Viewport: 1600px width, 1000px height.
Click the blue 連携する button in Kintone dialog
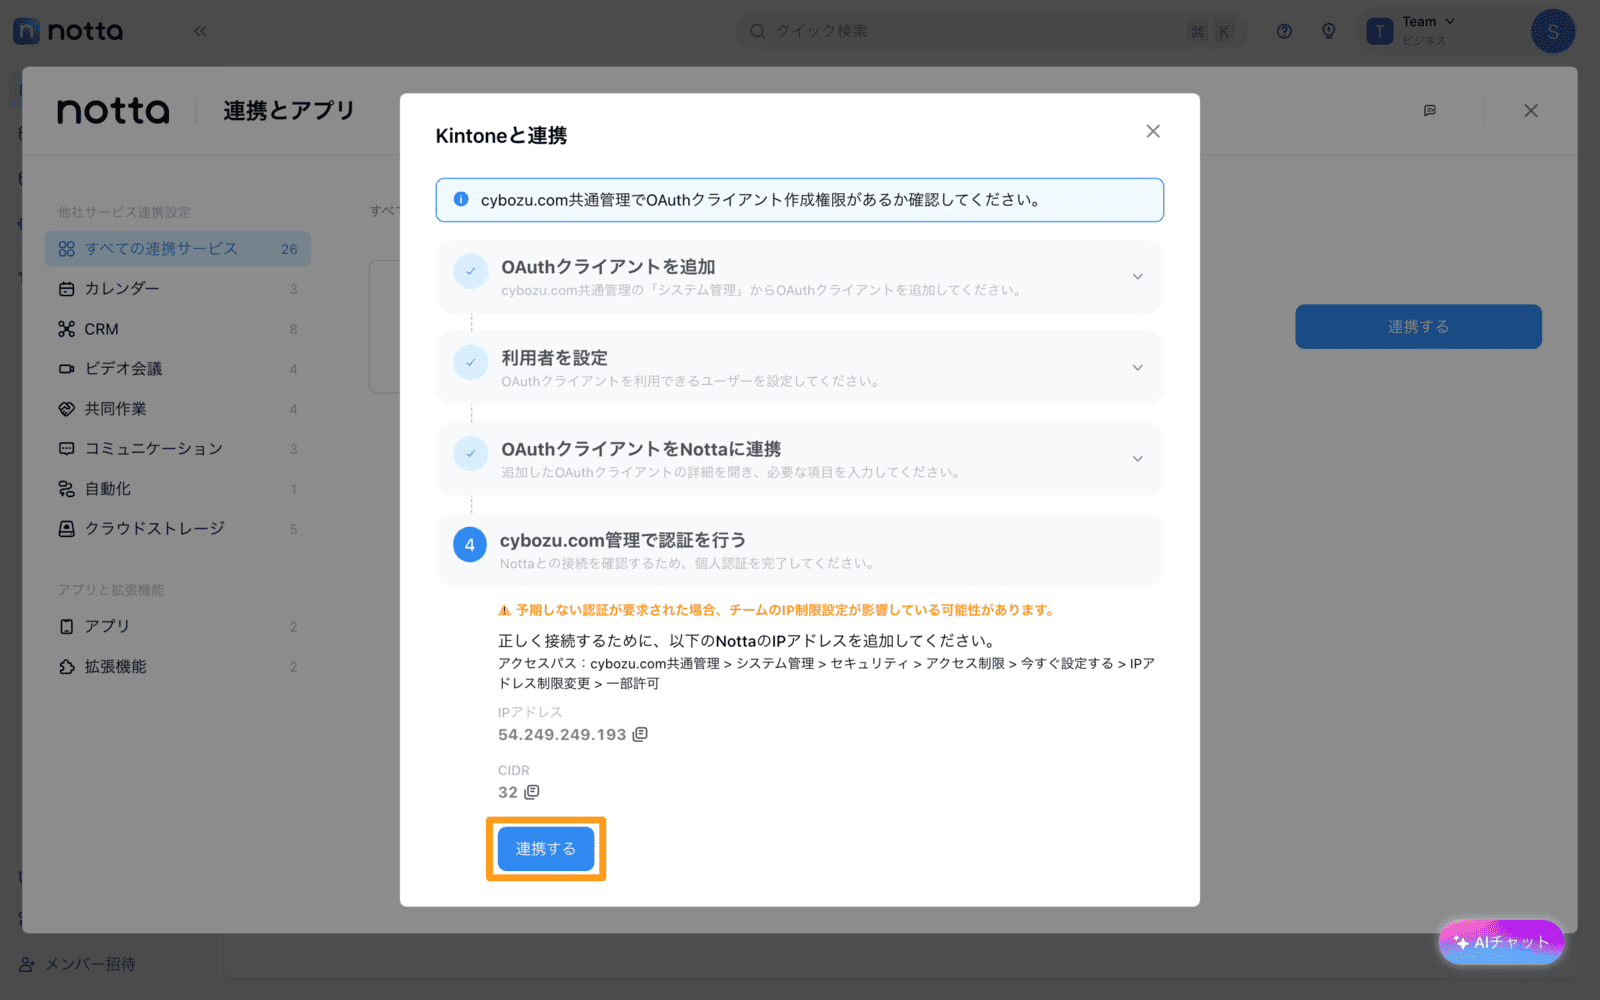[x=546, y=849]
